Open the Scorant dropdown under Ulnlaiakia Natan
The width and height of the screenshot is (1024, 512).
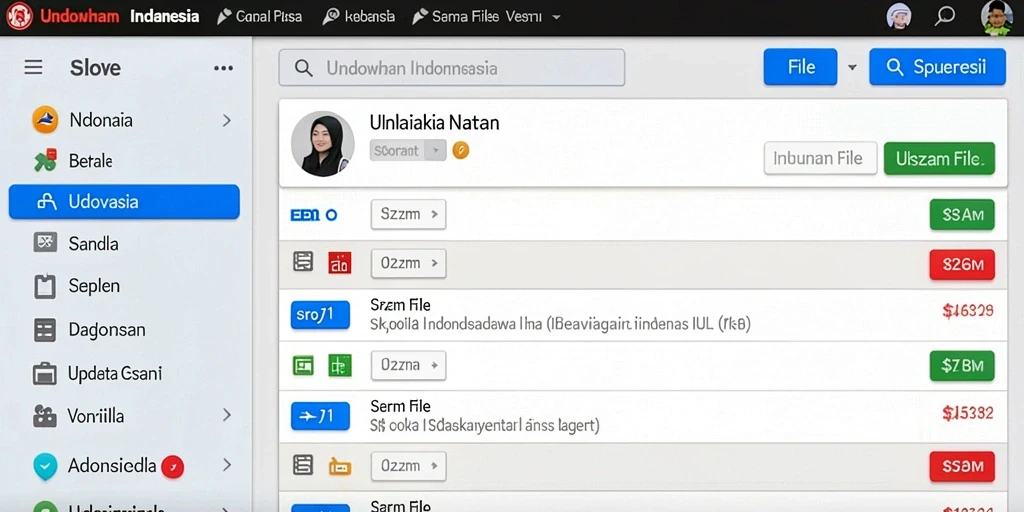click(x=408, y=151)
